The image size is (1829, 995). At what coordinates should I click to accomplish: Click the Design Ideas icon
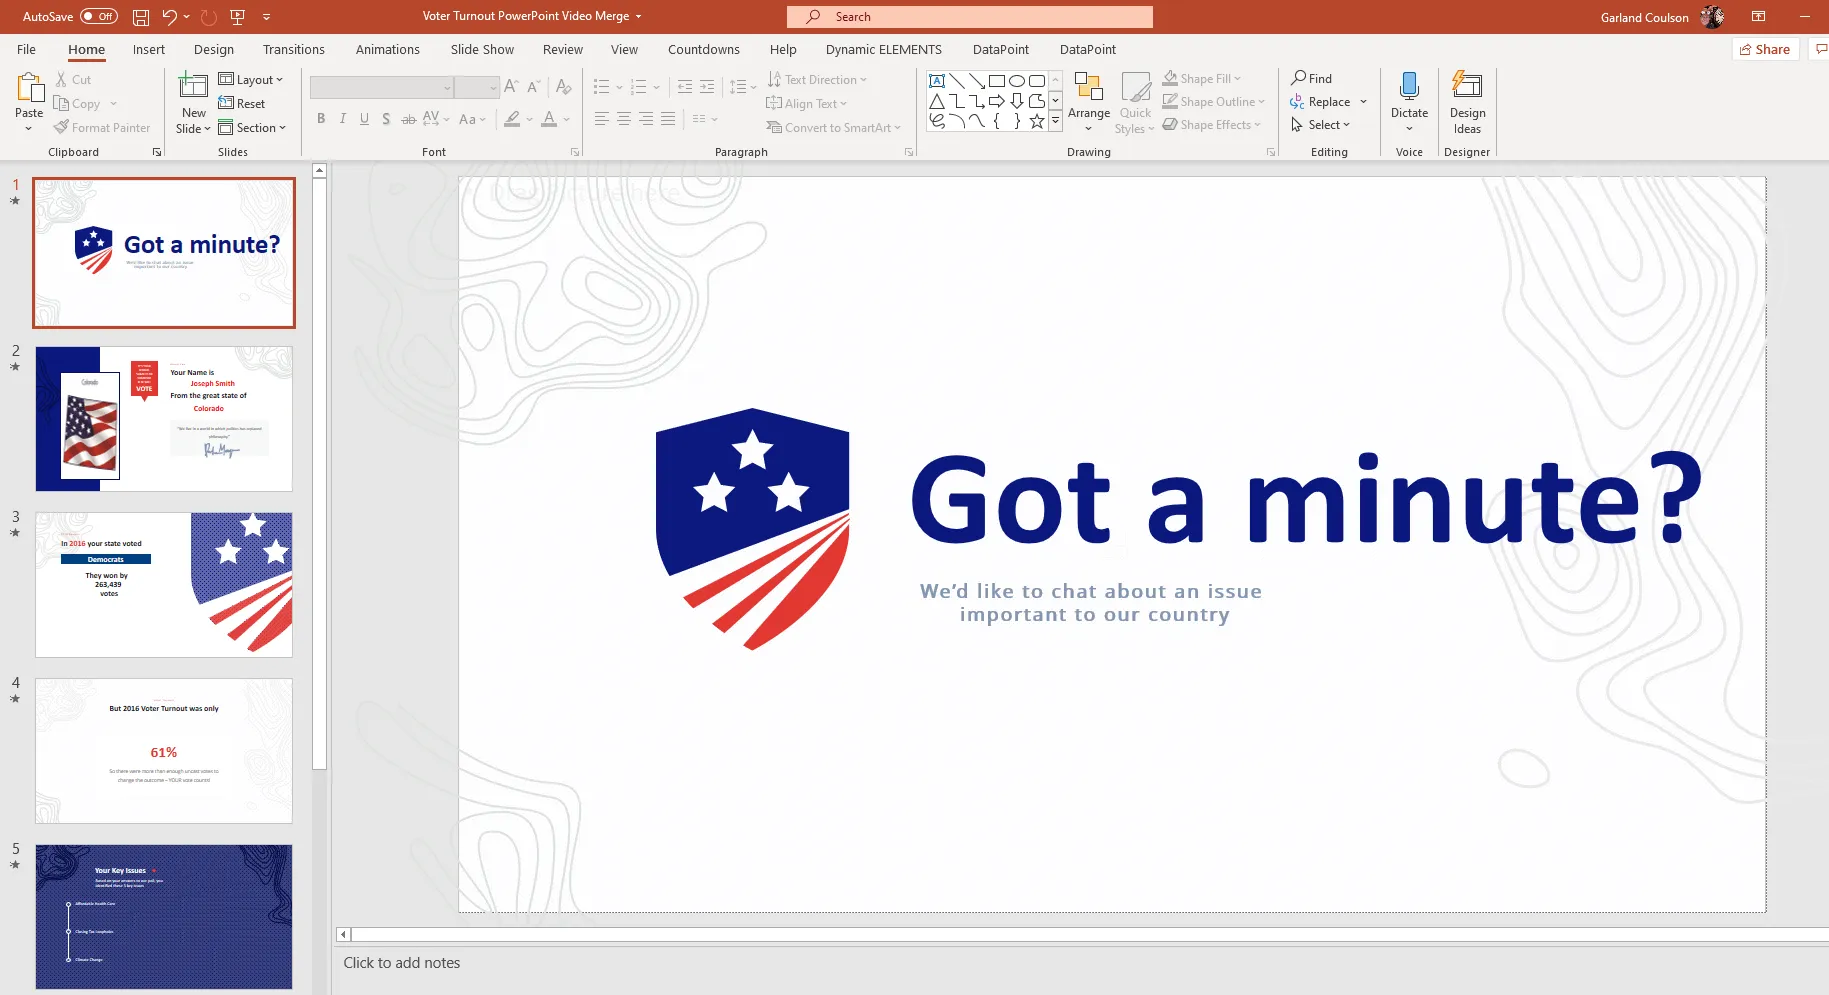click(1467, 87)
